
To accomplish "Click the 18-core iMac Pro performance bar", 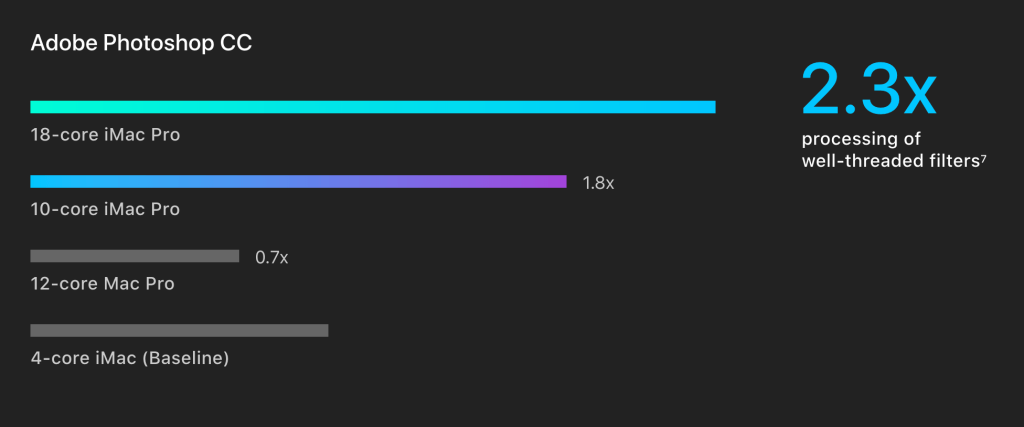I will click(372, 107).
